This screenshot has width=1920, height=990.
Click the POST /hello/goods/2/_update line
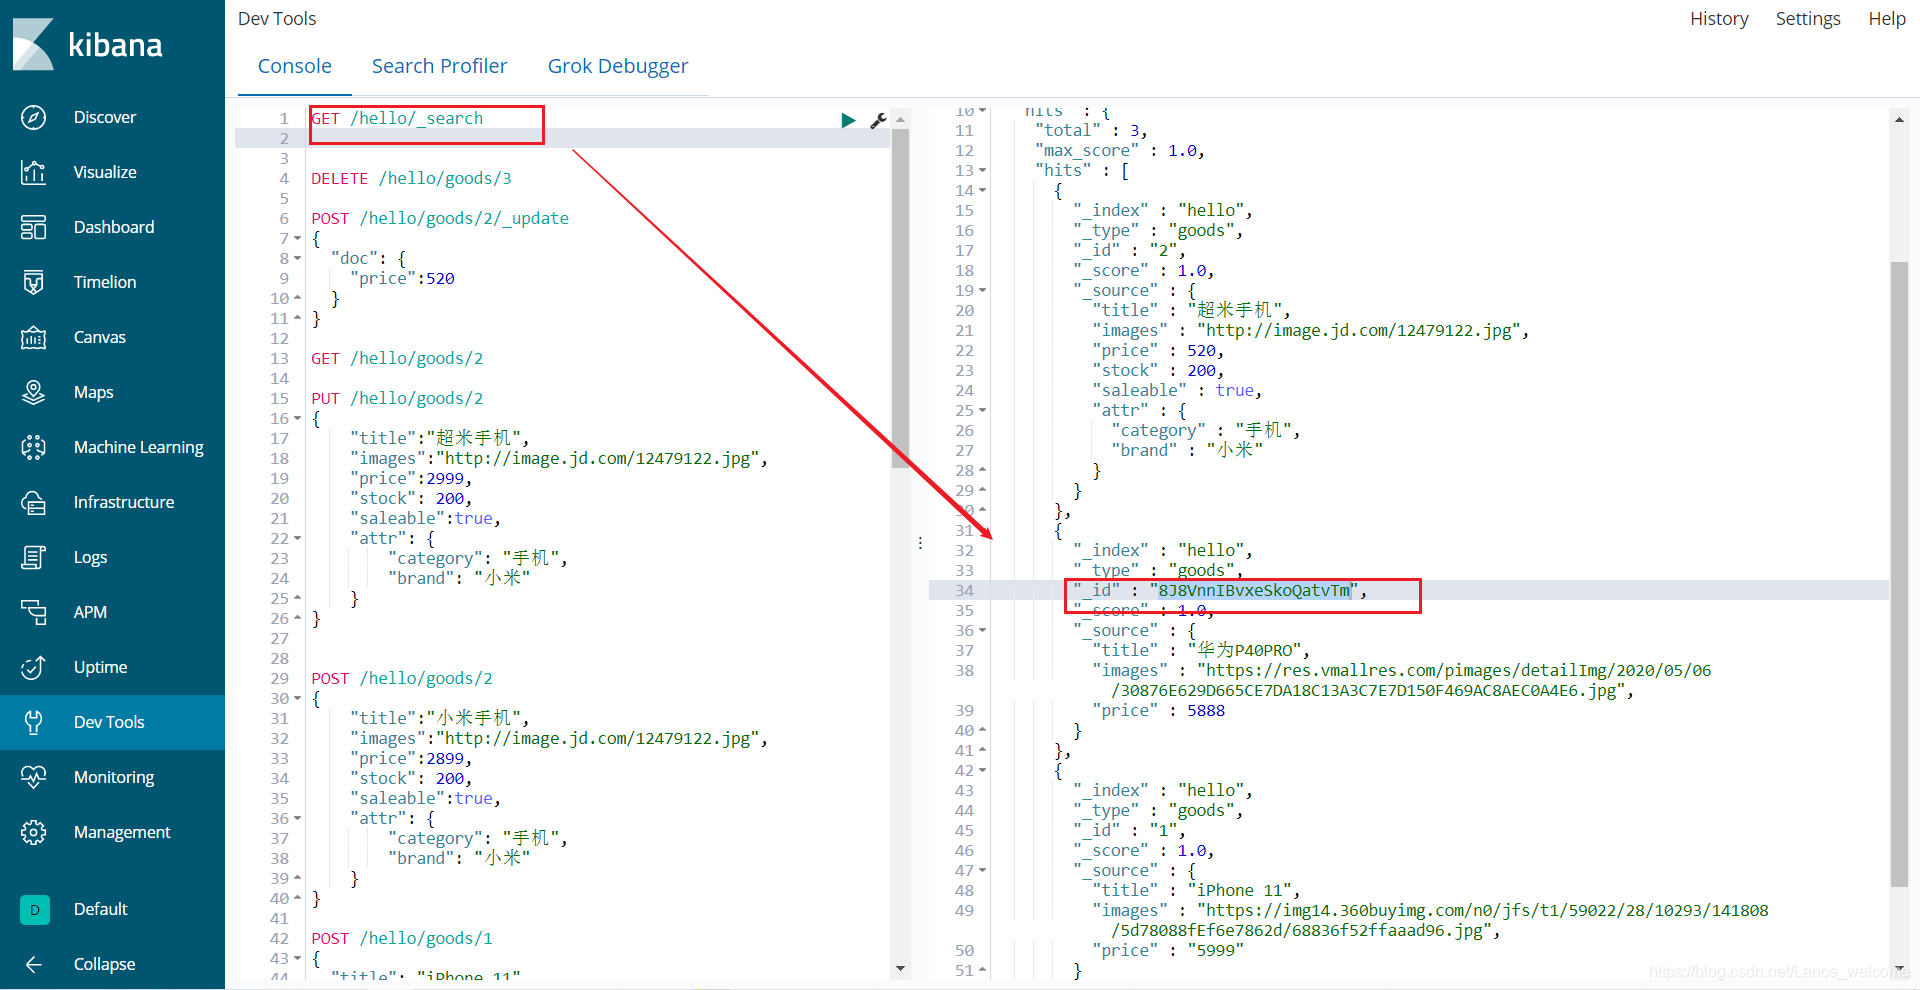pyautogui.click(x=440, y=218)
